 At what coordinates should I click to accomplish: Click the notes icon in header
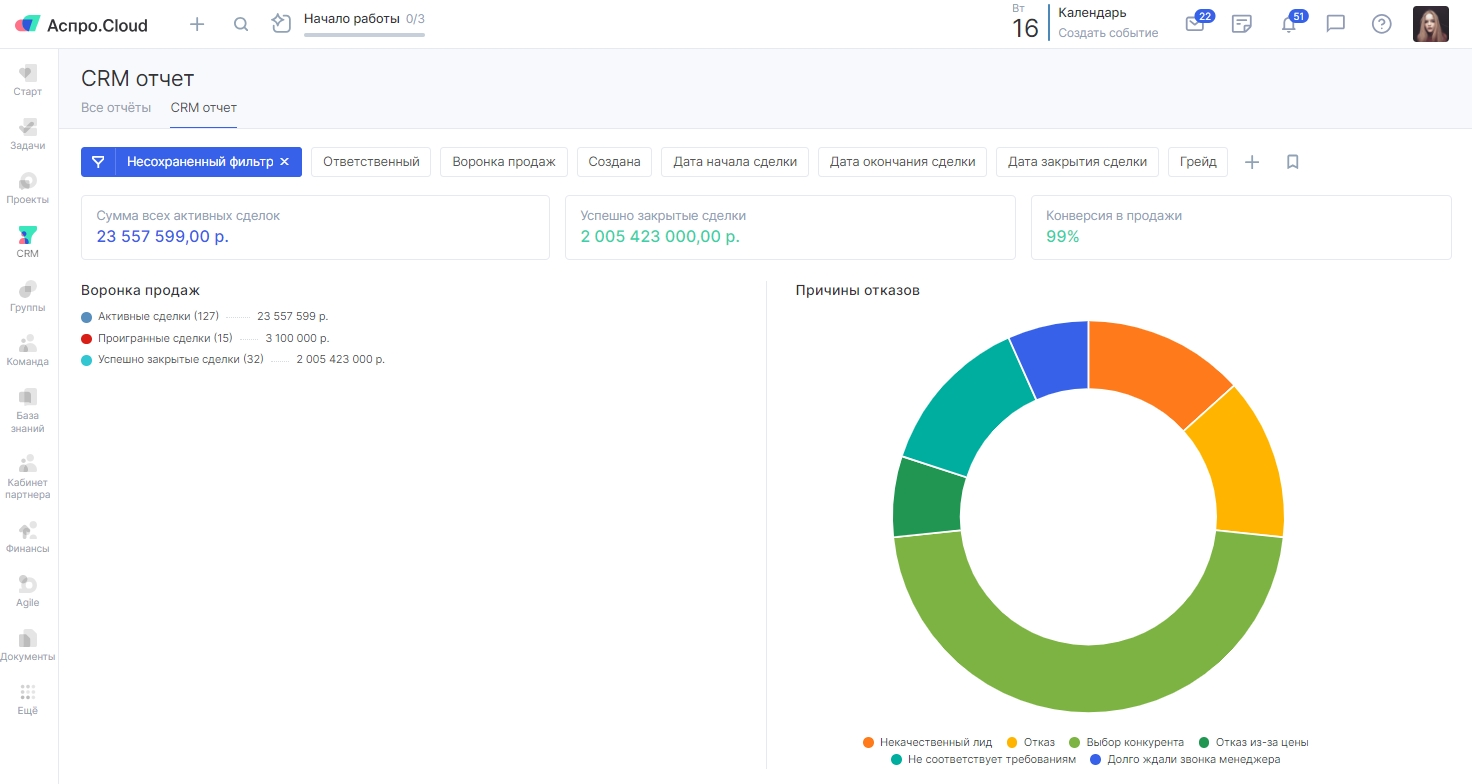[x=1242, y=24]
